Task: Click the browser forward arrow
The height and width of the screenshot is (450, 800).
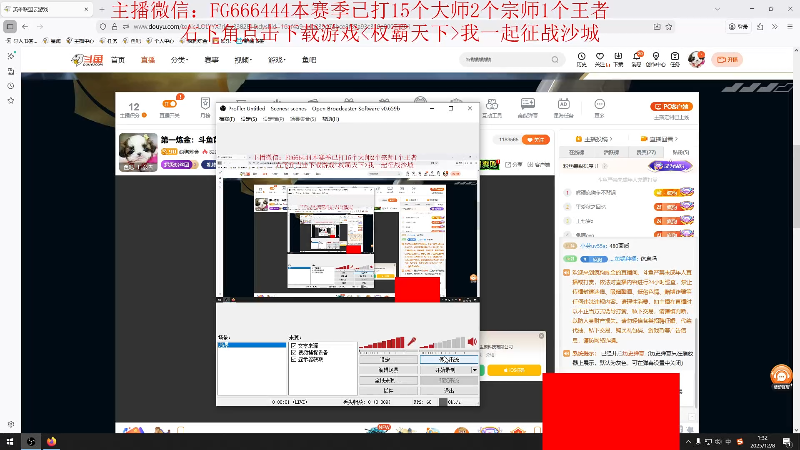Action: click(x=40, y=27)
